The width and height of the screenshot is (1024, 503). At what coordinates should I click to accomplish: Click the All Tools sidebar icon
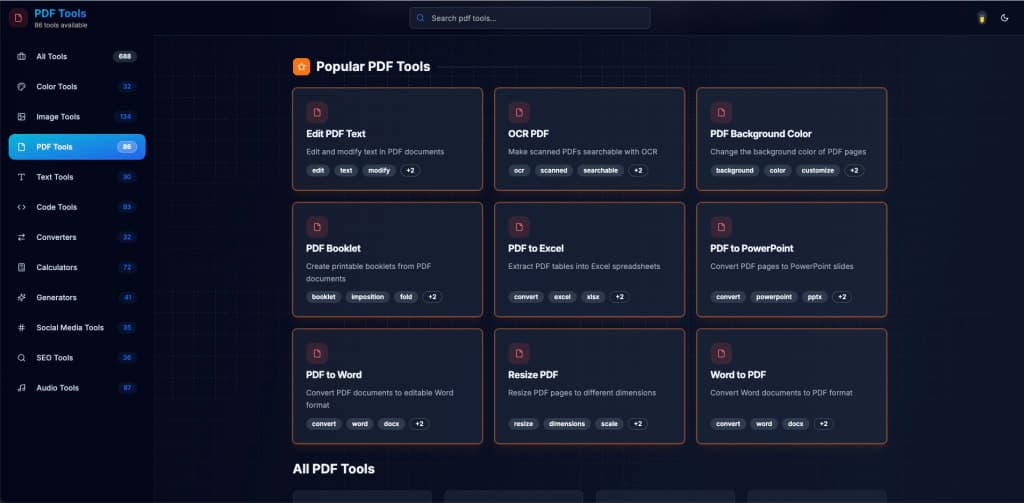[x=22, y=57]
